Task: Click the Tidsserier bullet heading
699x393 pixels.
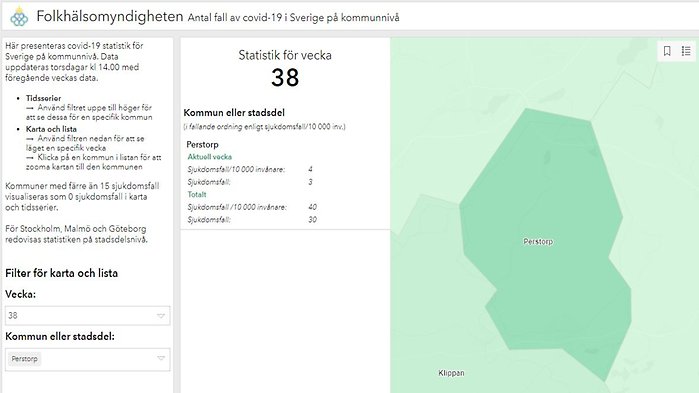Action: coord(43,98)
